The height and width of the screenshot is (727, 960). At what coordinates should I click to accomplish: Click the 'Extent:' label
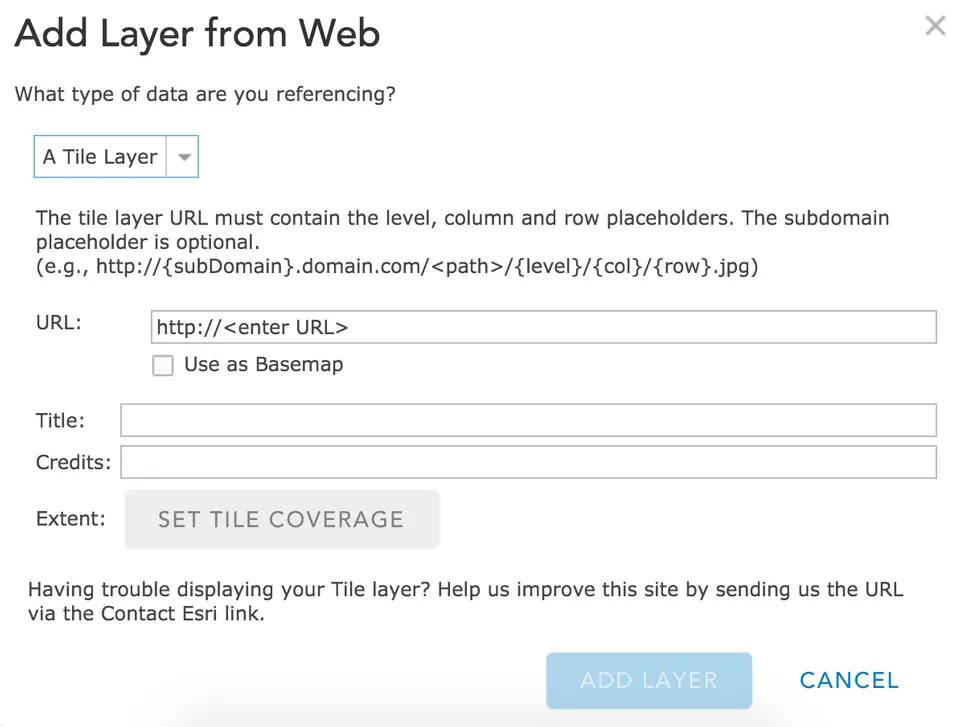coord(70,518)
